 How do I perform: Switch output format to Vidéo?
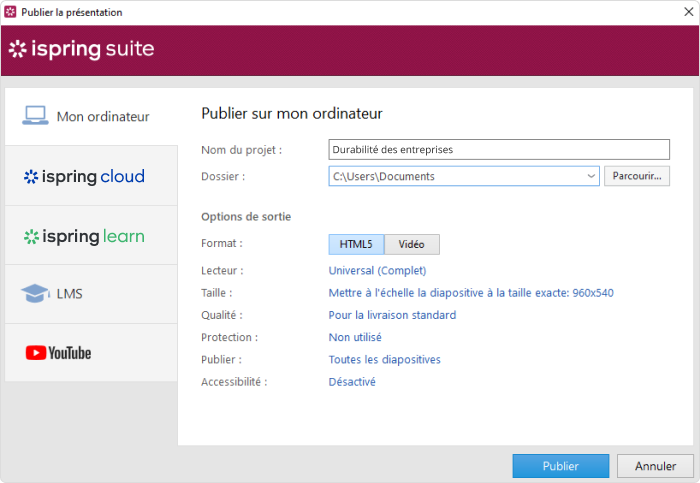click(412, 244)
